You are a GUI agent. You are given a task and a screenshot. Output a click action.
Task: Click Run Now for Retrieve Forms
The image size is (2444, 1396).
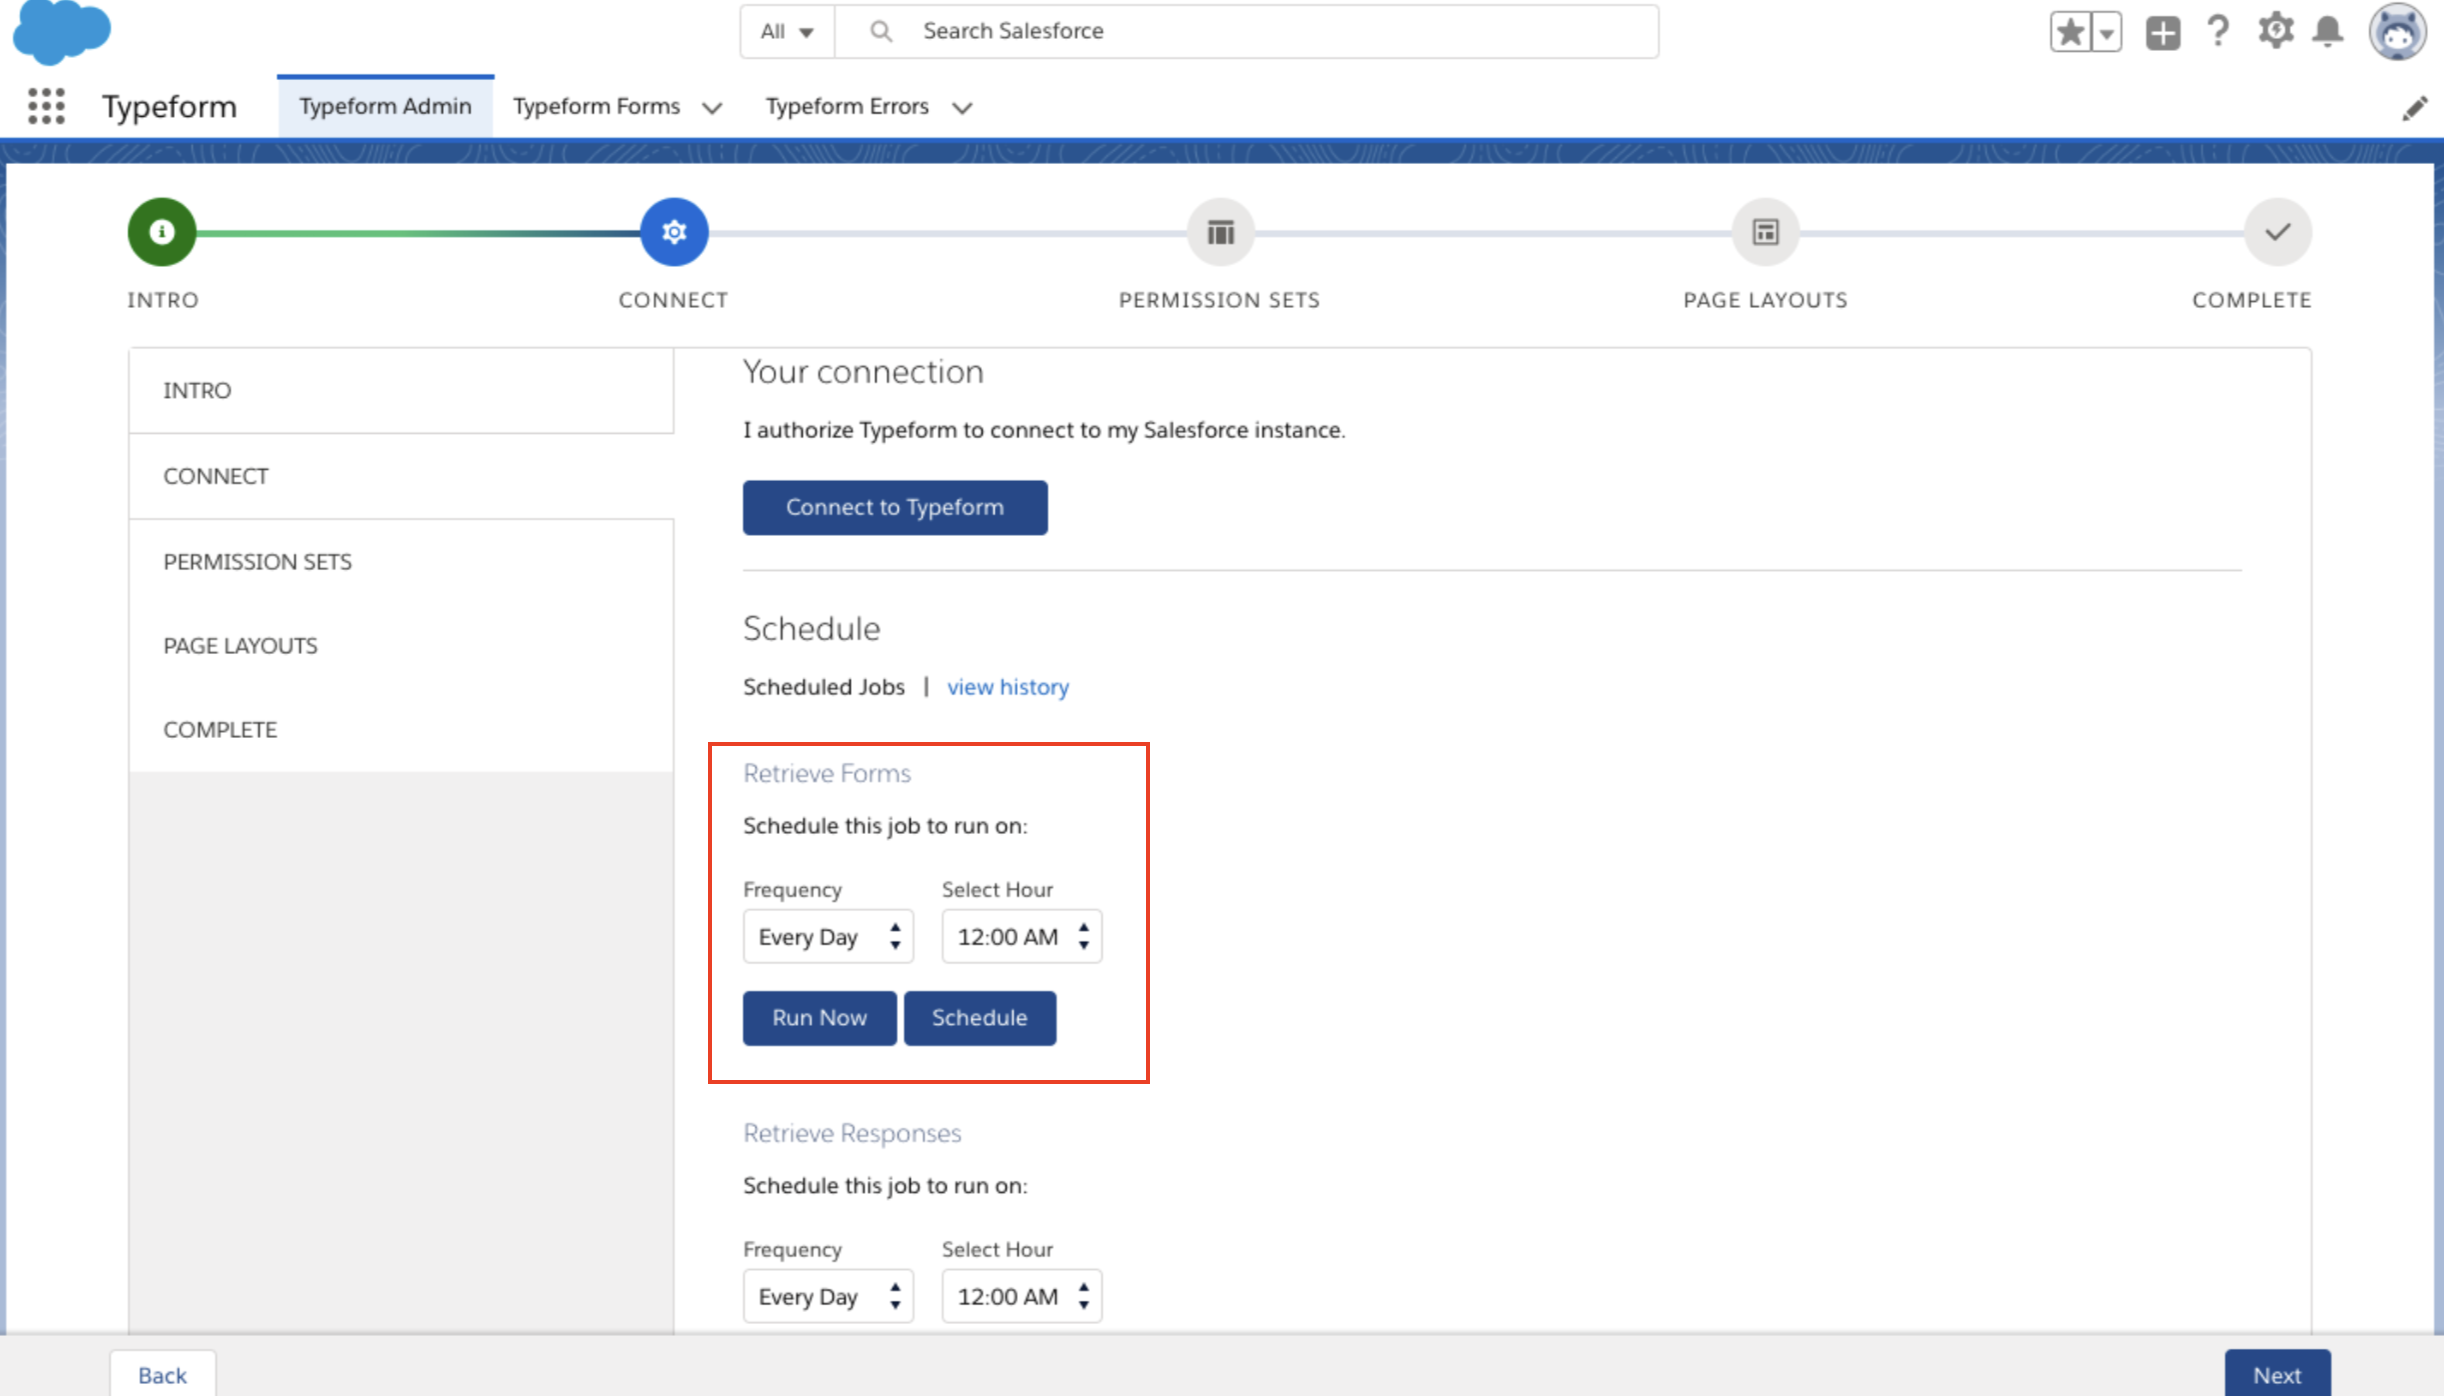point(819,1018)
